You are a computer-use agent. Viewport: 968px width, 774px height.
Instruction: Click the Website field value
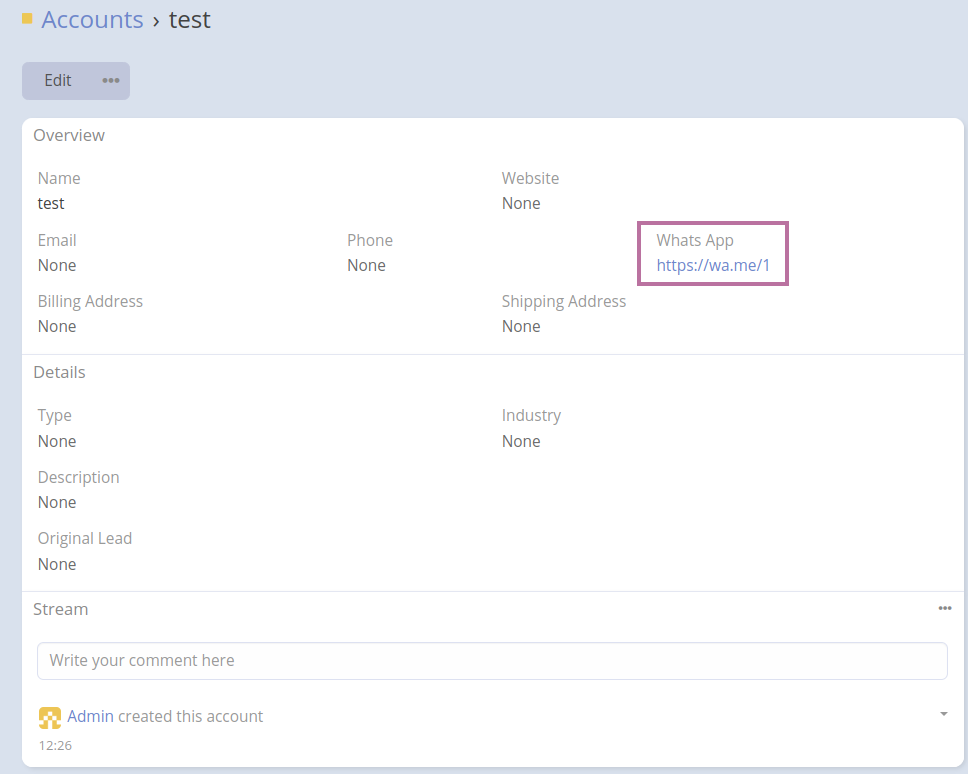point(521,203)
